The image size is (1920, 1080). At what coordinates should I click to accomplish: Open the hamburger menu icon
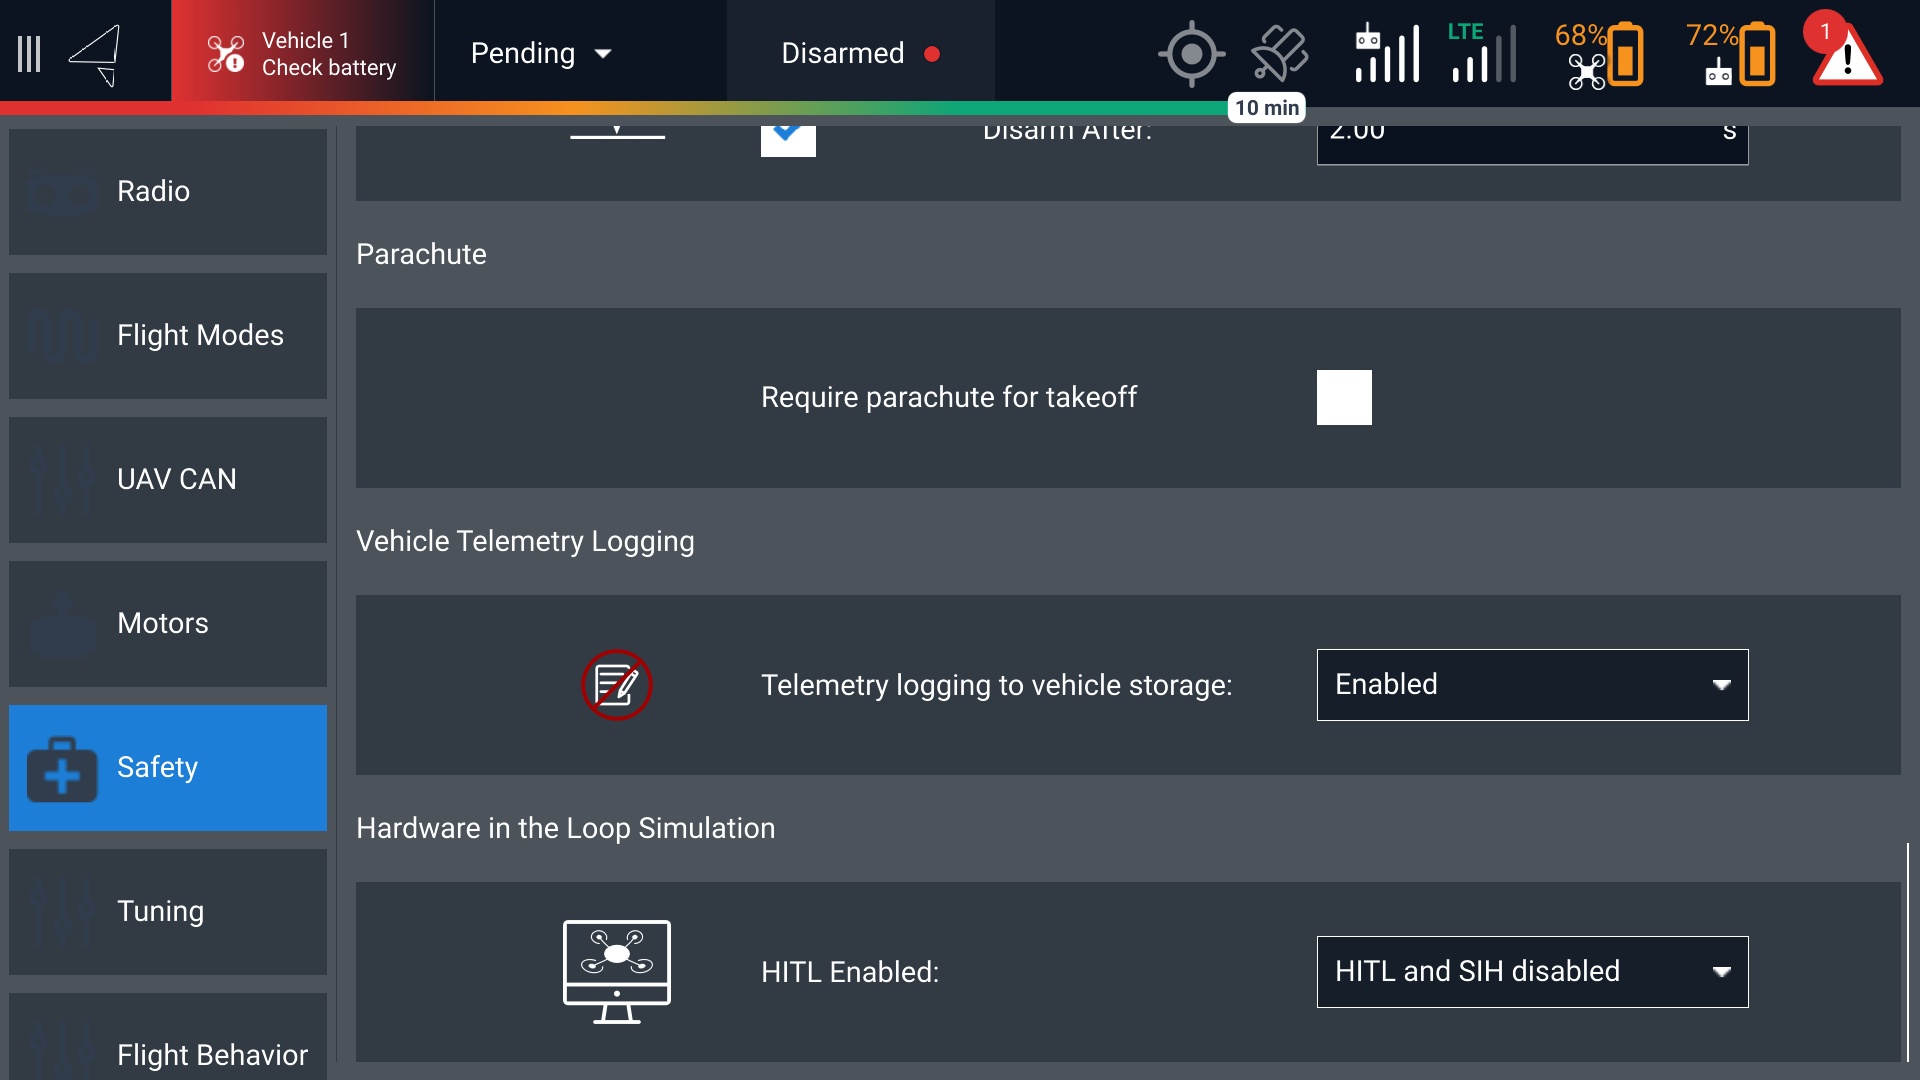point(29,54)
